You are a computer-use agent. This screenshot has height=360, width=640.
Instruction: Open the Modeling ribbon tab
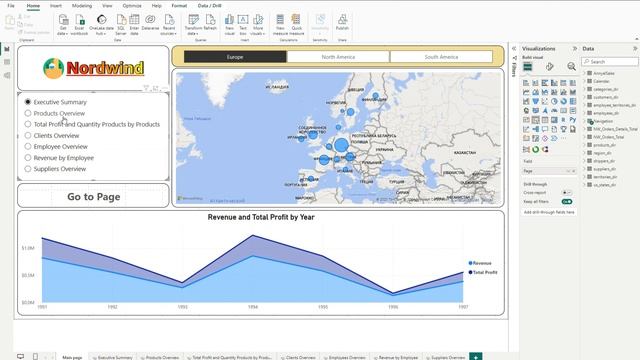[x=82, y=6]
